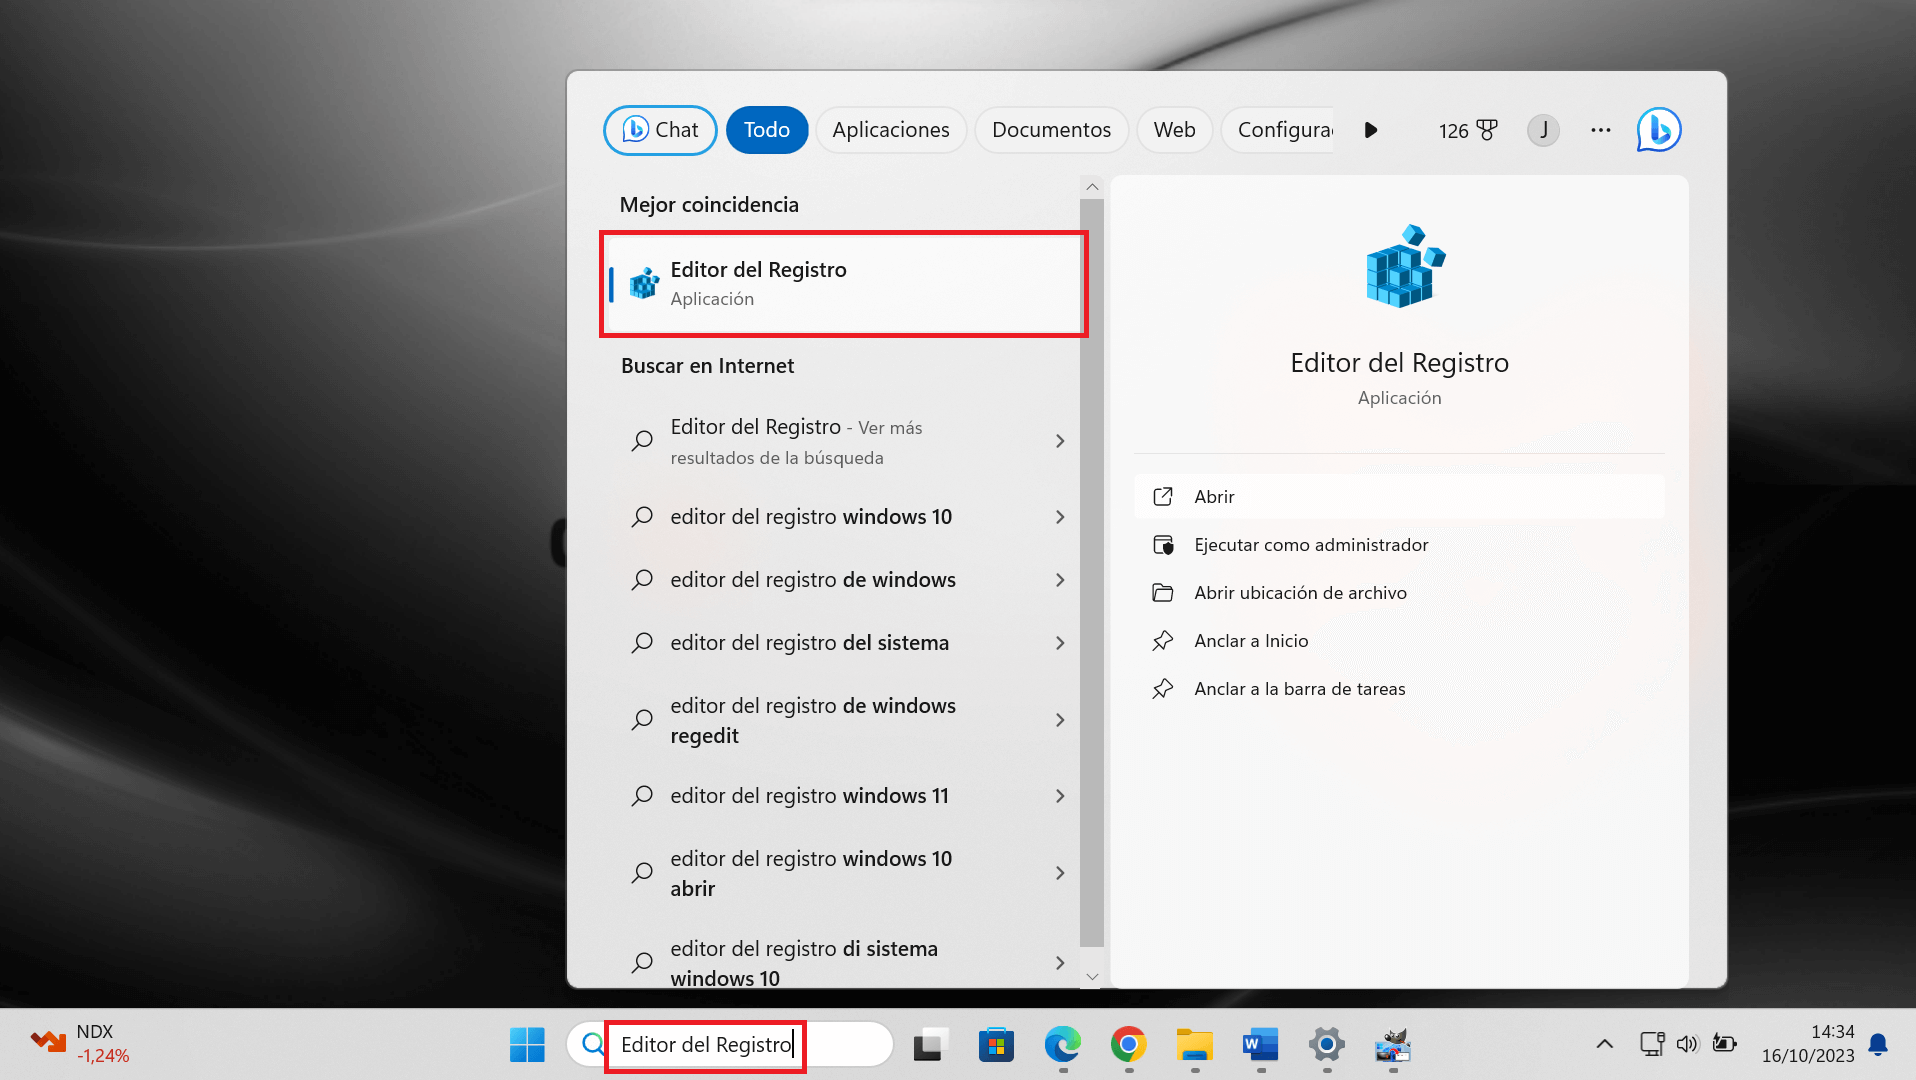Open the NDX stock widget
The image size is (1916, 1080).
[80, 1044]
